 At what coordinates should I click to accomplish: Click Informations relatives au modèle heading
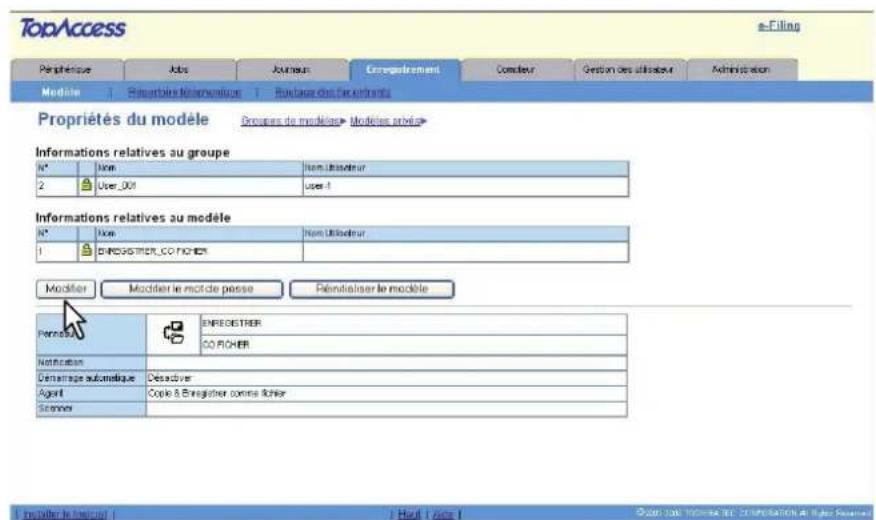click(133, 218)
